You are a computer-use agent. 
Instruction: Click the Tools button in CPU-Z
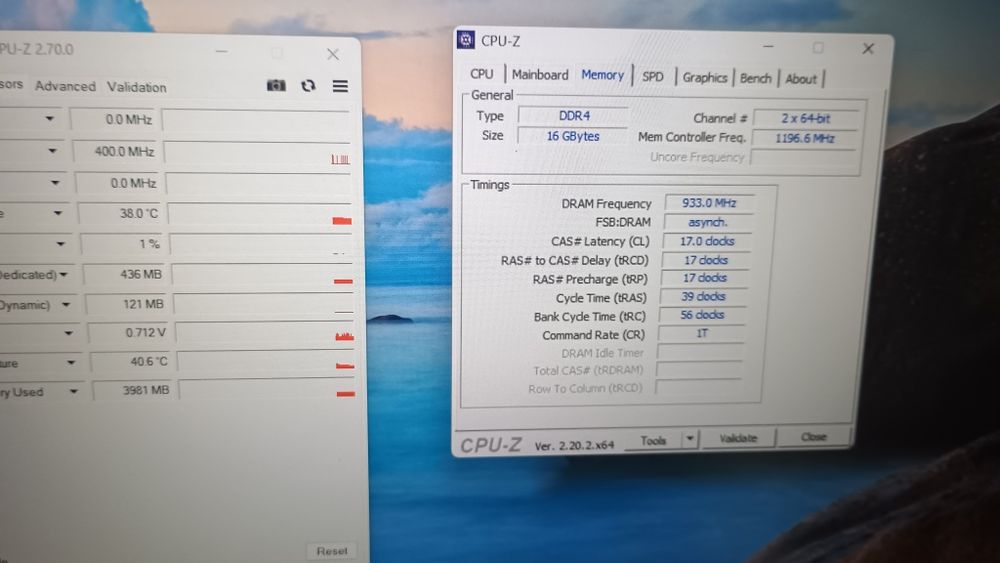653,440
